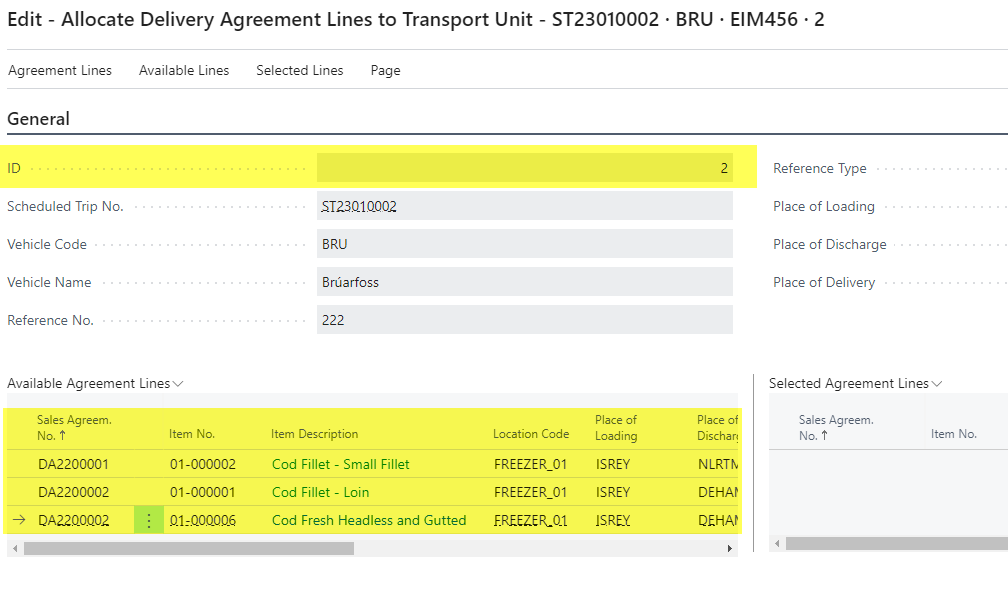Click the row selector arrow beside DA2200002
This screenshot has height=591, width=1008.
[x=19, y=520]
